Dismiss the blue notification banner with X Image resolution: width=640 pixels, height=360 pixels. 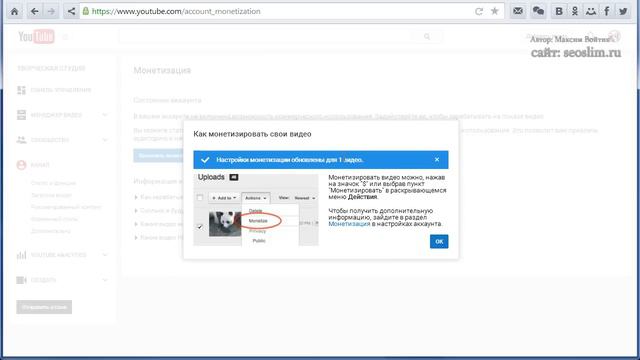coord(437,160)
